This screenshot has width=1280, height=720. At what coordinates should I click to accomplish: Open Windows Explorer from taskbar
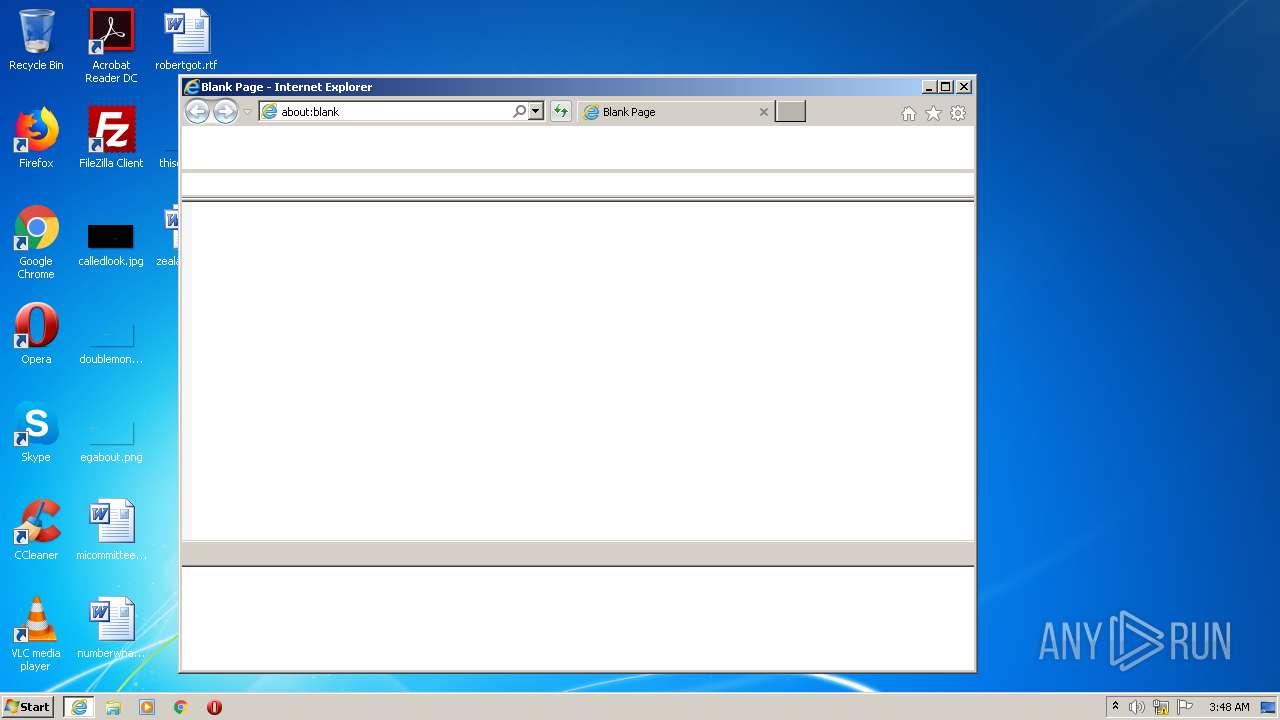113,707
